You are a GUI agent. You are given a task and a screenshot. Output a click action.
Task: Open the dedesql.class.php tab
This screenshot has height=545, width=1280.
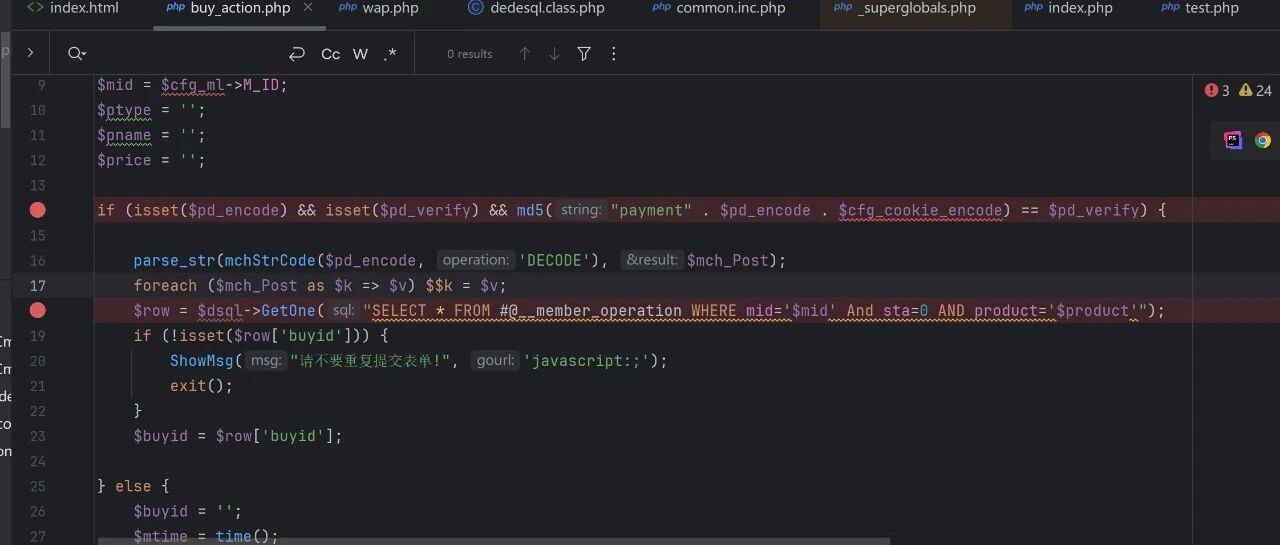[x=536, y=8]
